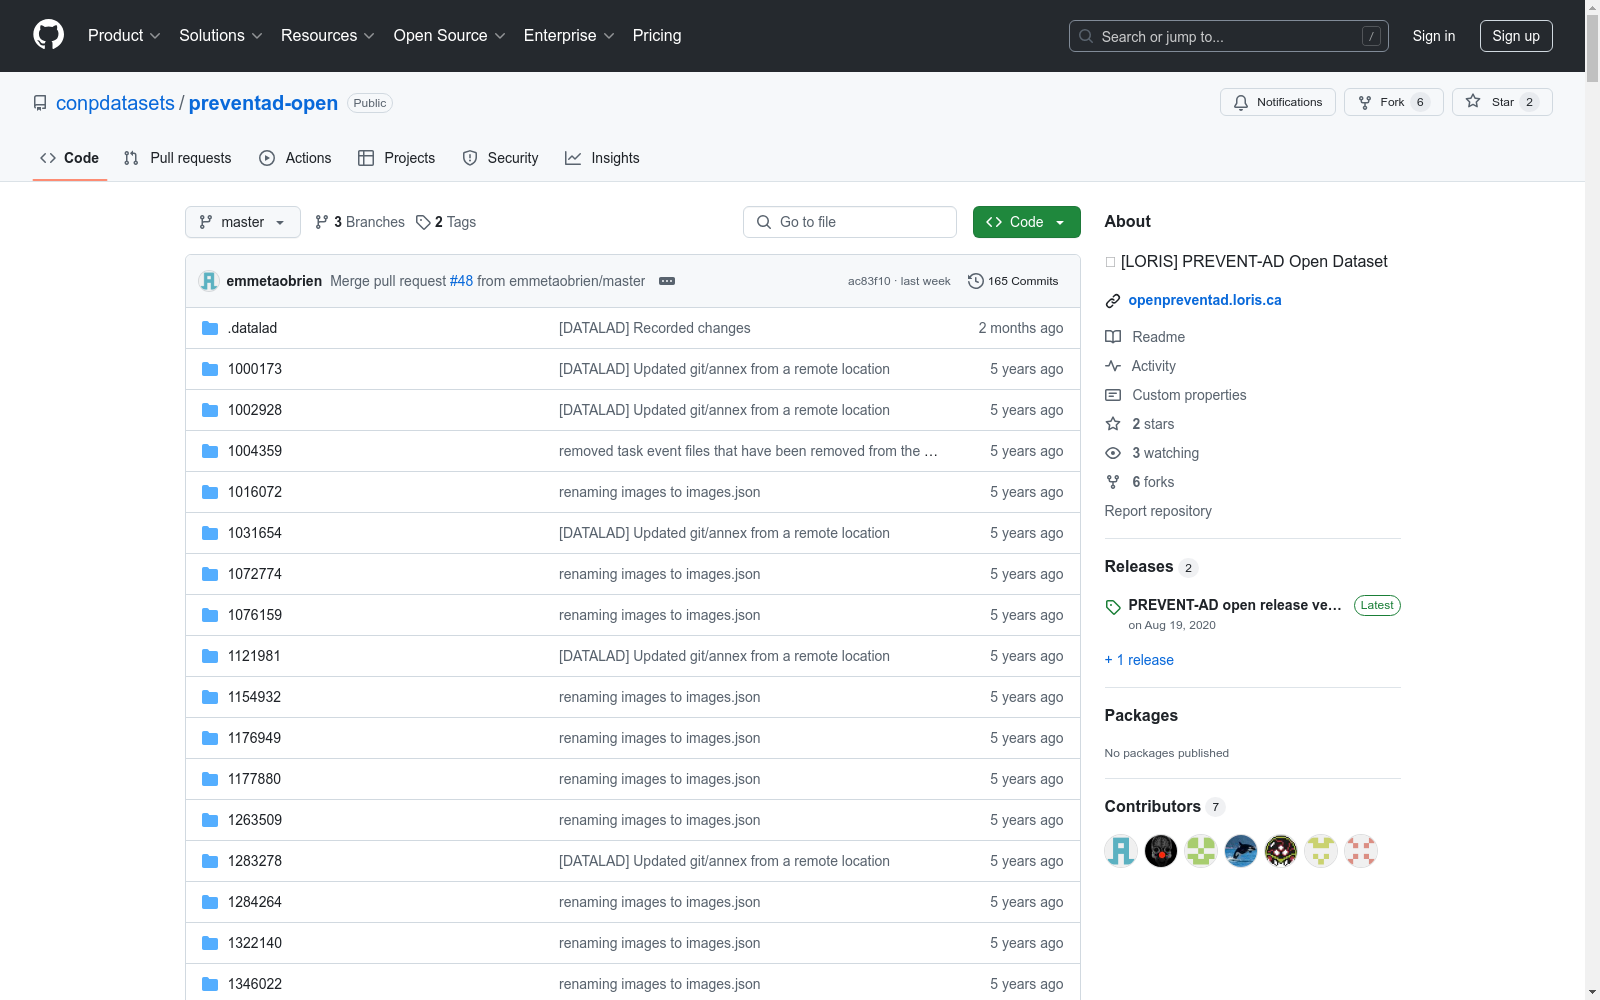Image resolution: width=1600 pixels, height=1000 pixels.
Task: Click the repository icon beside conpdatasets
Action: coord(40,103)
